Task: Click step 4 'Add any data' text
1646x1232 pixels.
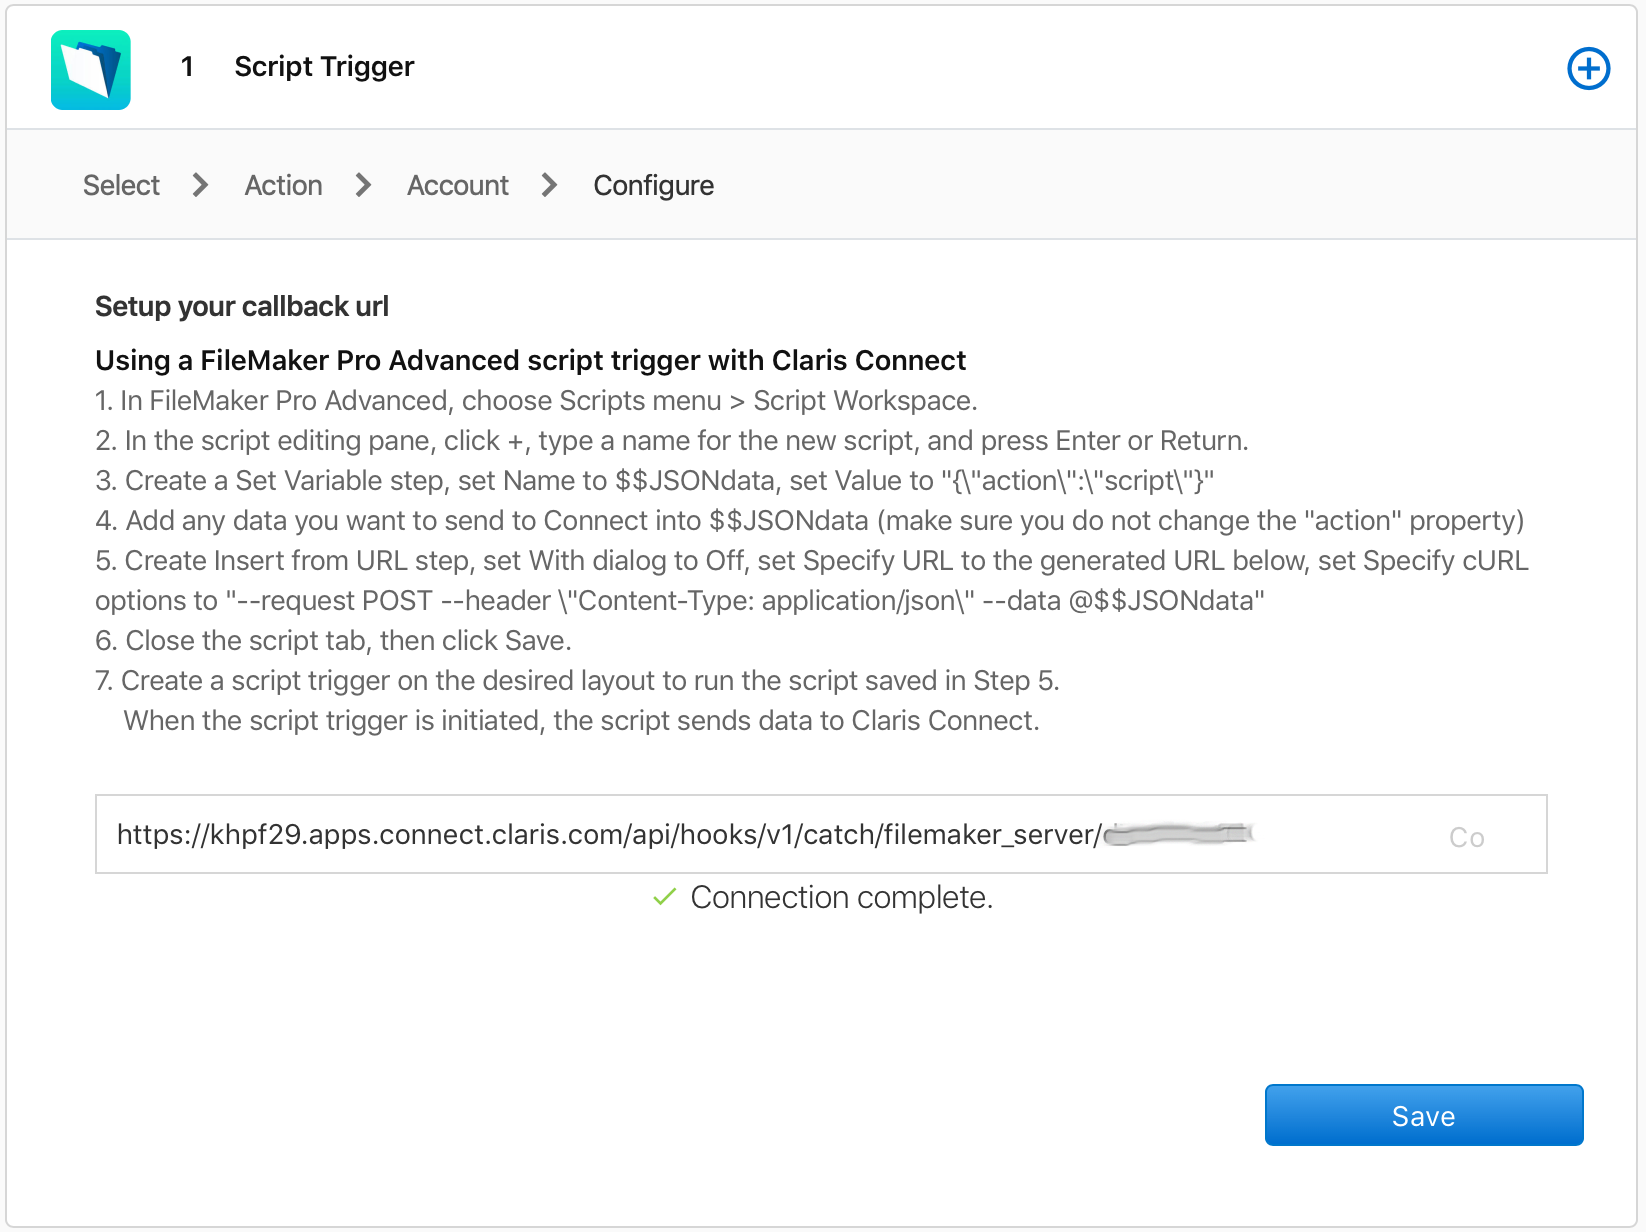Action: point(810,520)
